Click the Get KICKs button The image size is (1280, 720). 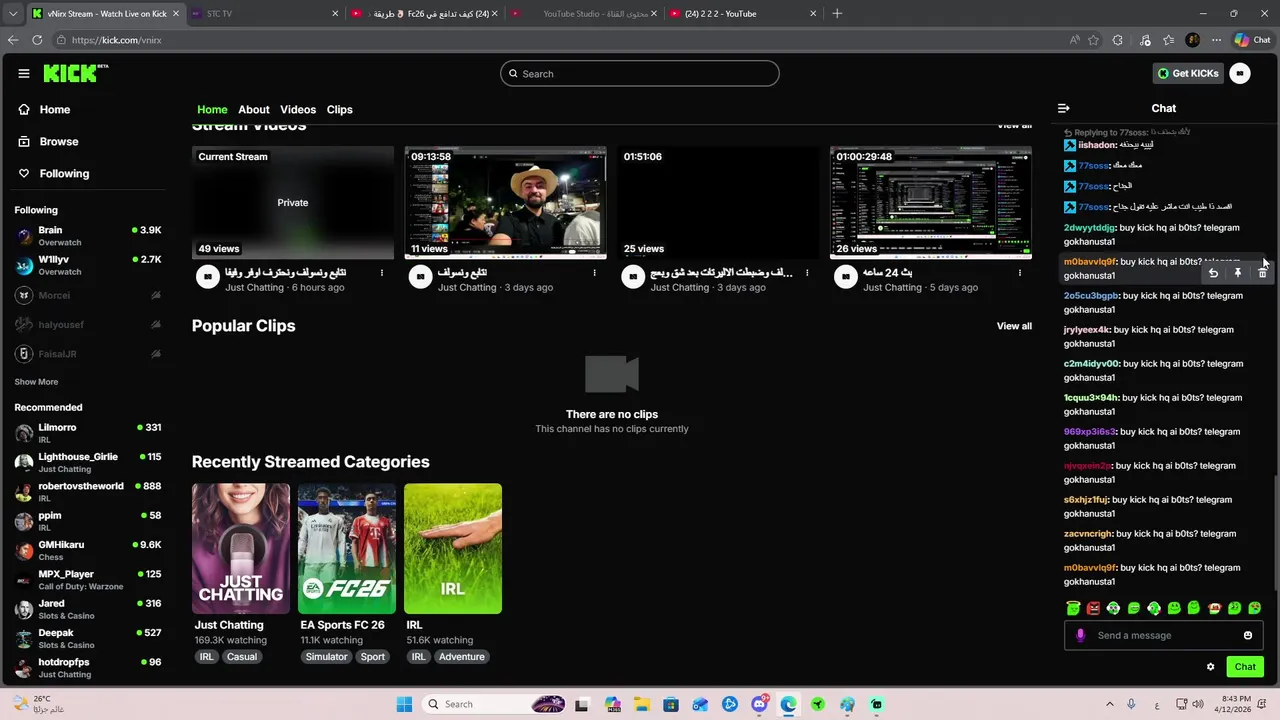click(1188, 73)
